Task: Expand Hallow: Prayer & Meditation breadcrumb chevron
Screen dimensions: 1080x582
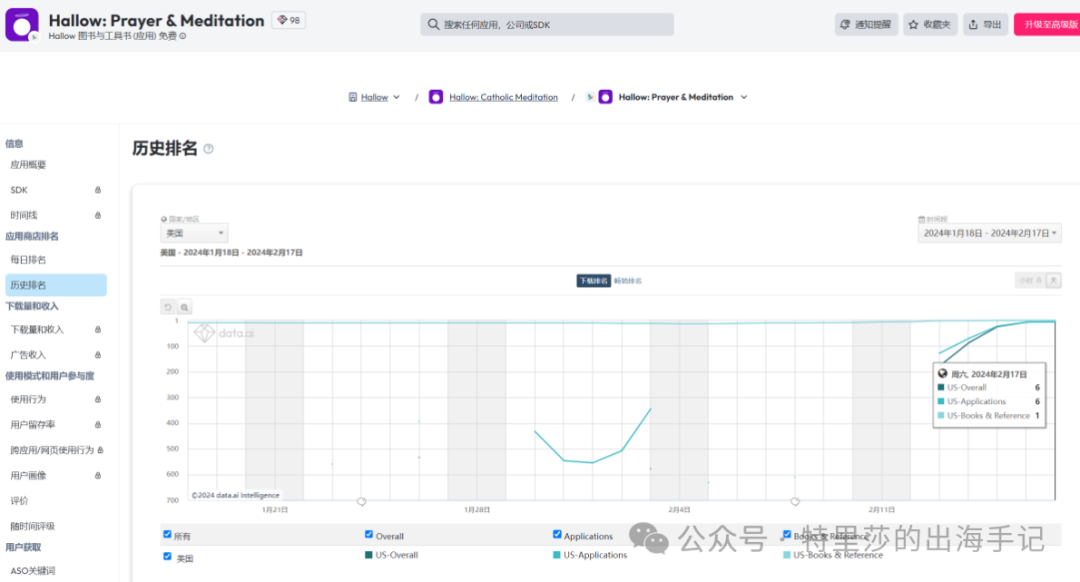Action: 744,97
